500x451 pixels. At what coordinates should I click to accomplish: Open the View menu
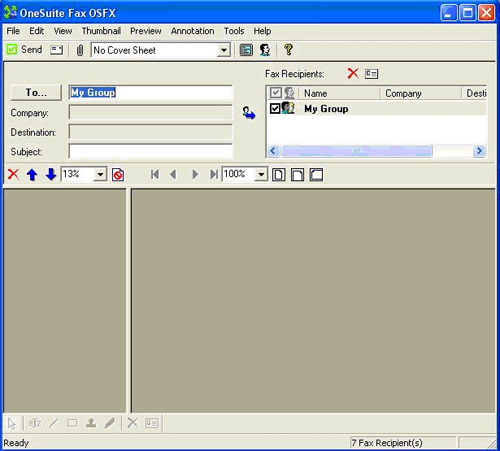pyautogui.click(x=63, y=31)
